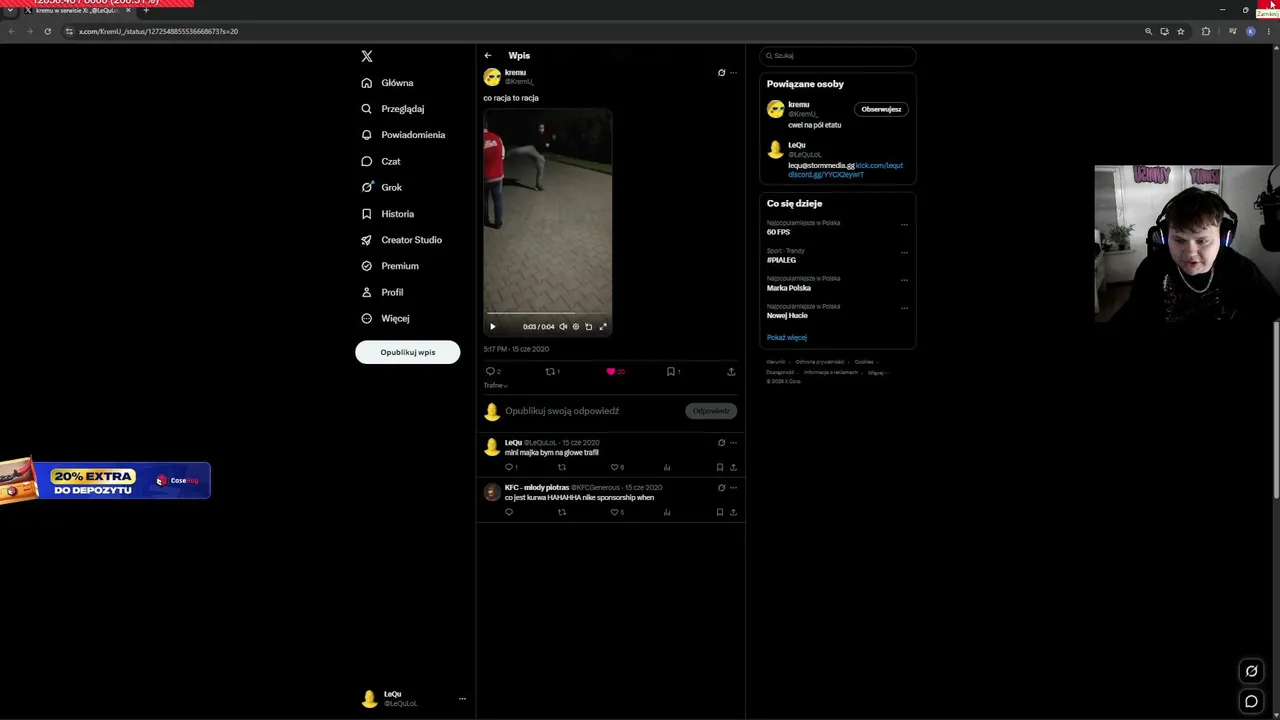Image resolution: width=1280 pixels, height=720 pixels.
Task: Go to Główna home feed
Action: click(x=388, y=83)
